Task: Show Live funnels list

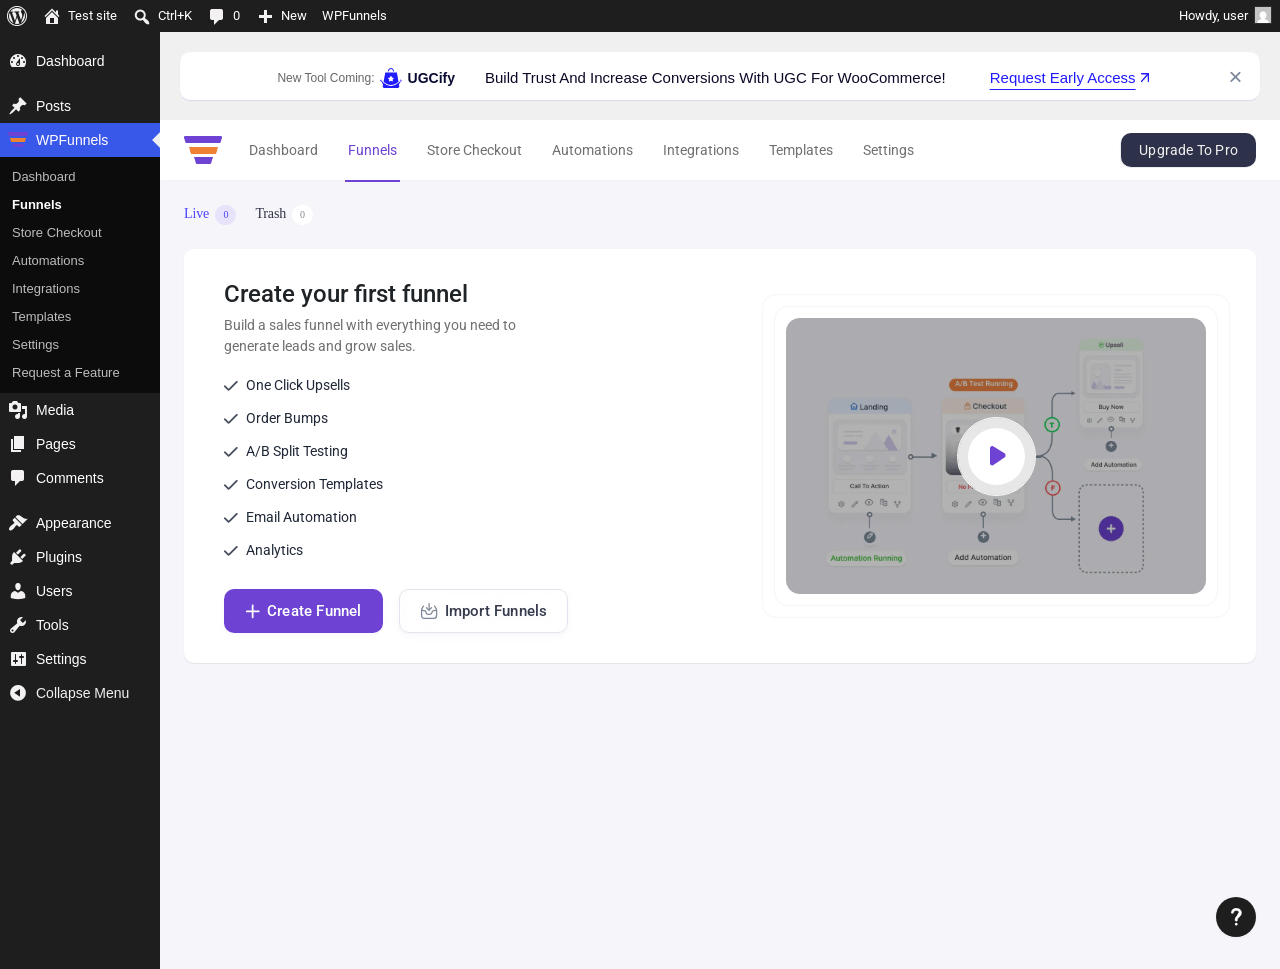Action: coord(209,214)
